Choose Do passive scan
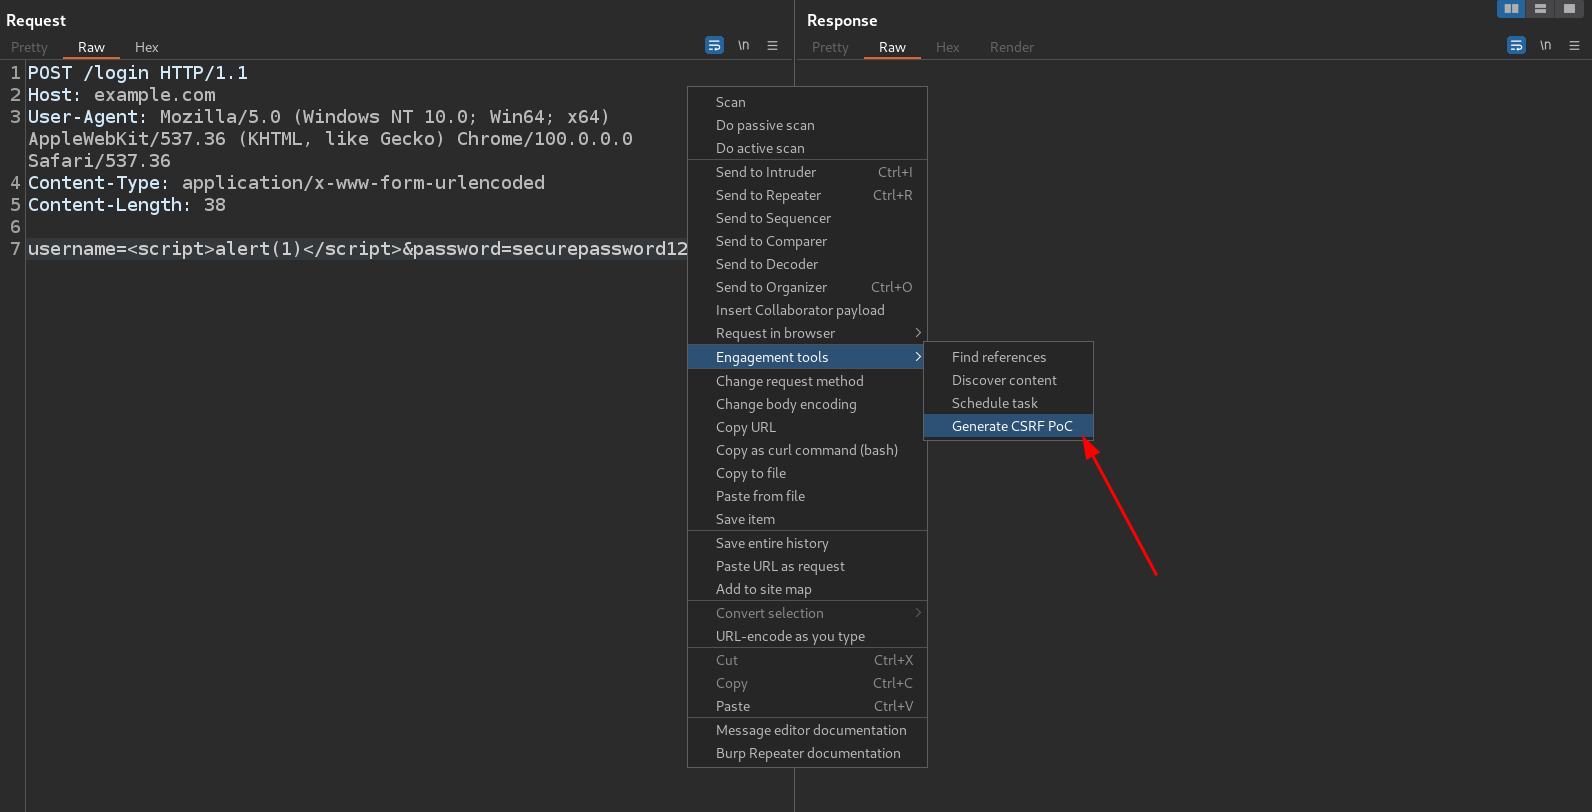1592x812 pixels. point(807,125)
